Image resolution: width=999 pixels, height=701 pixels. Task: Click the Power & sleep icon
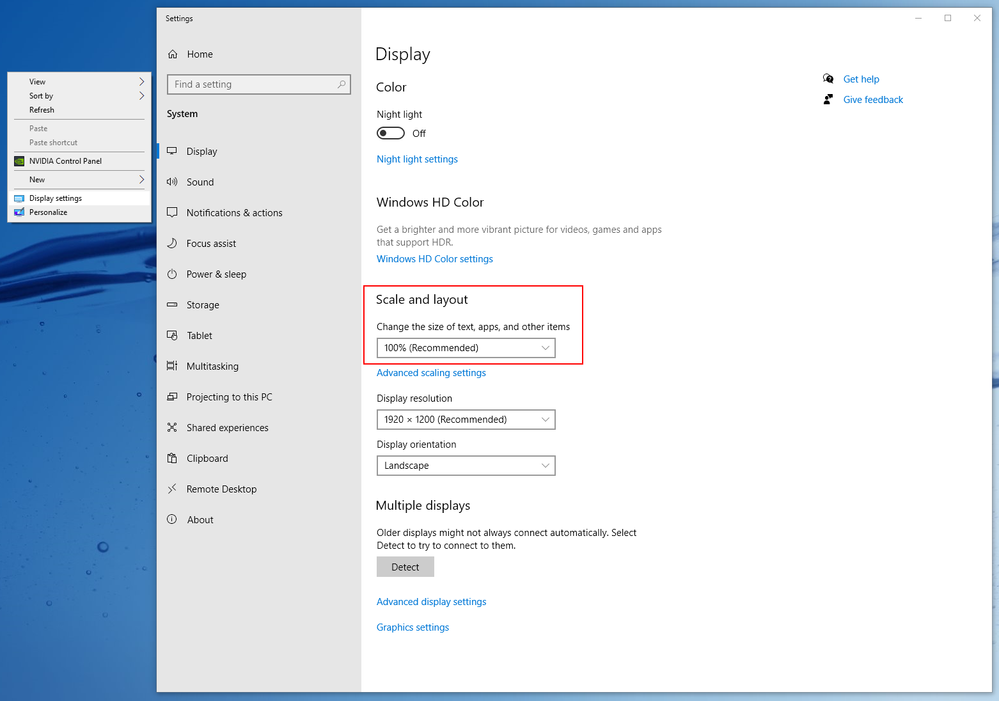[x=172, y=274]
